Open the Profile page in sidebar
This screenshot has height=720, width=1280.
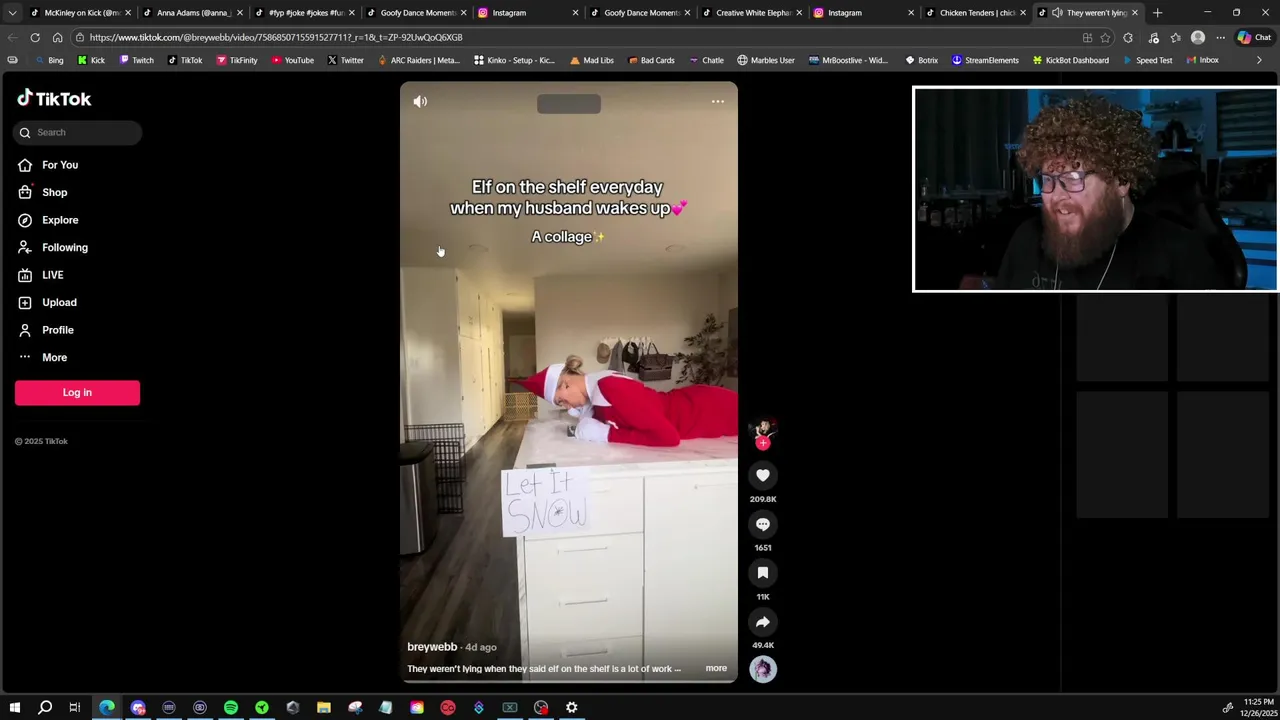(57, 330)
